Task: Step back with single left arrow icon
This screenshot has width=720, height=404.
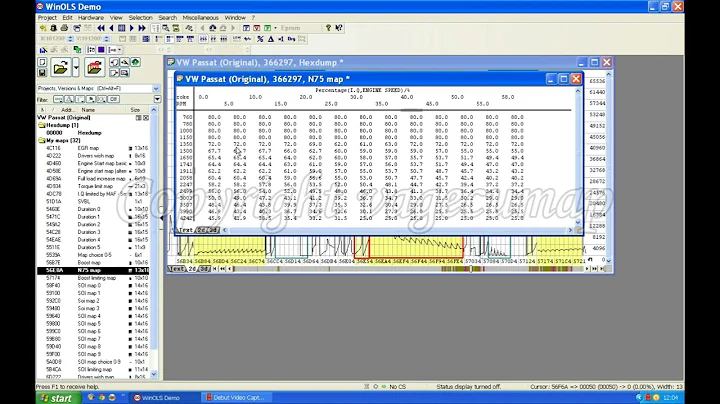Action: (x=111, y=28)
